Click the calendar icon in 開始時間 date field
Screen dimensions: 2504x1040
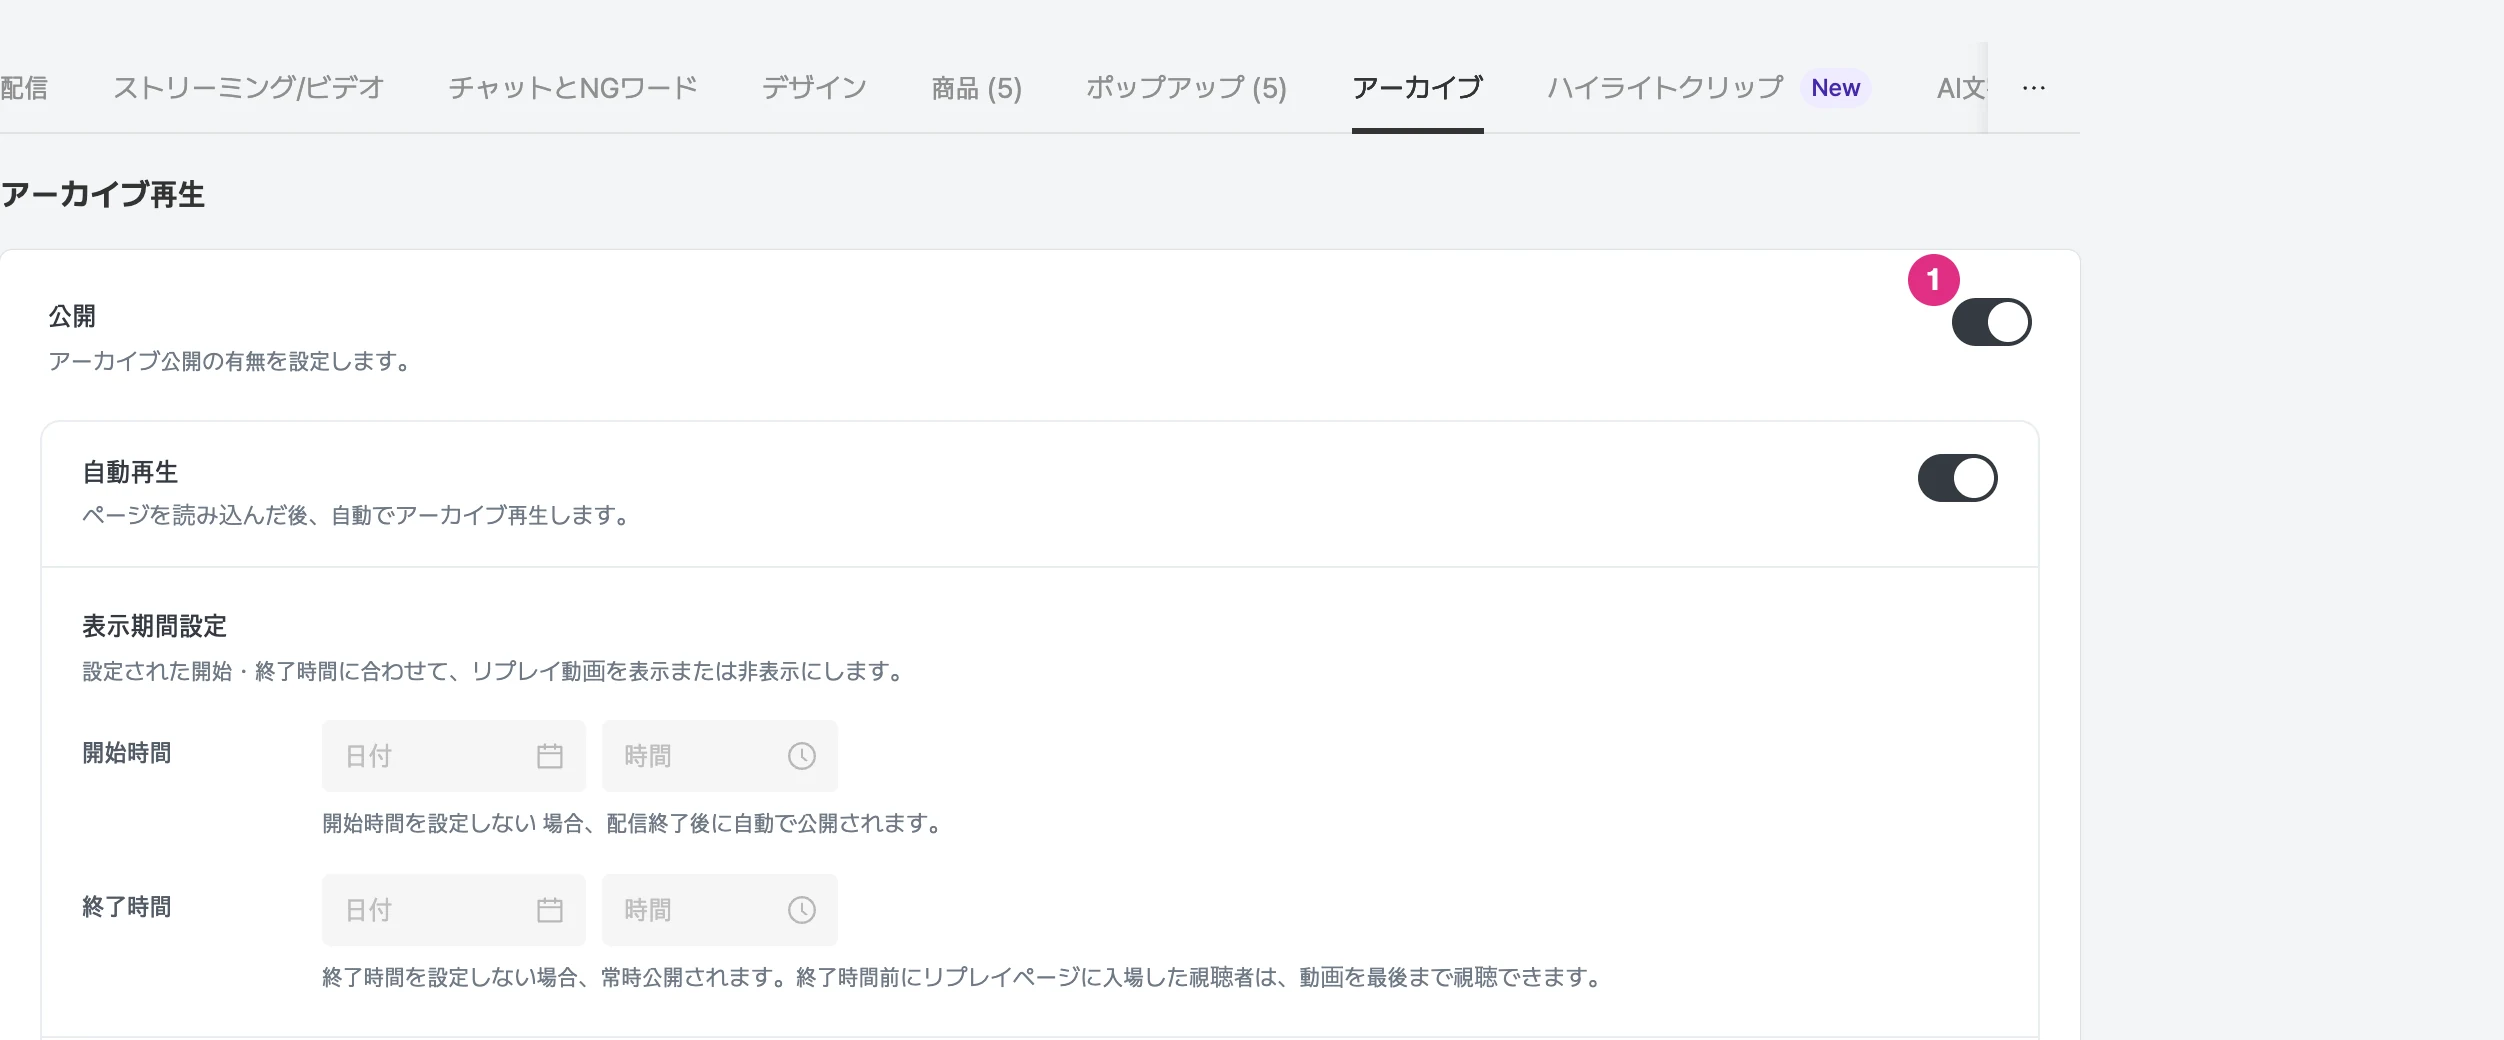point(550,756)
